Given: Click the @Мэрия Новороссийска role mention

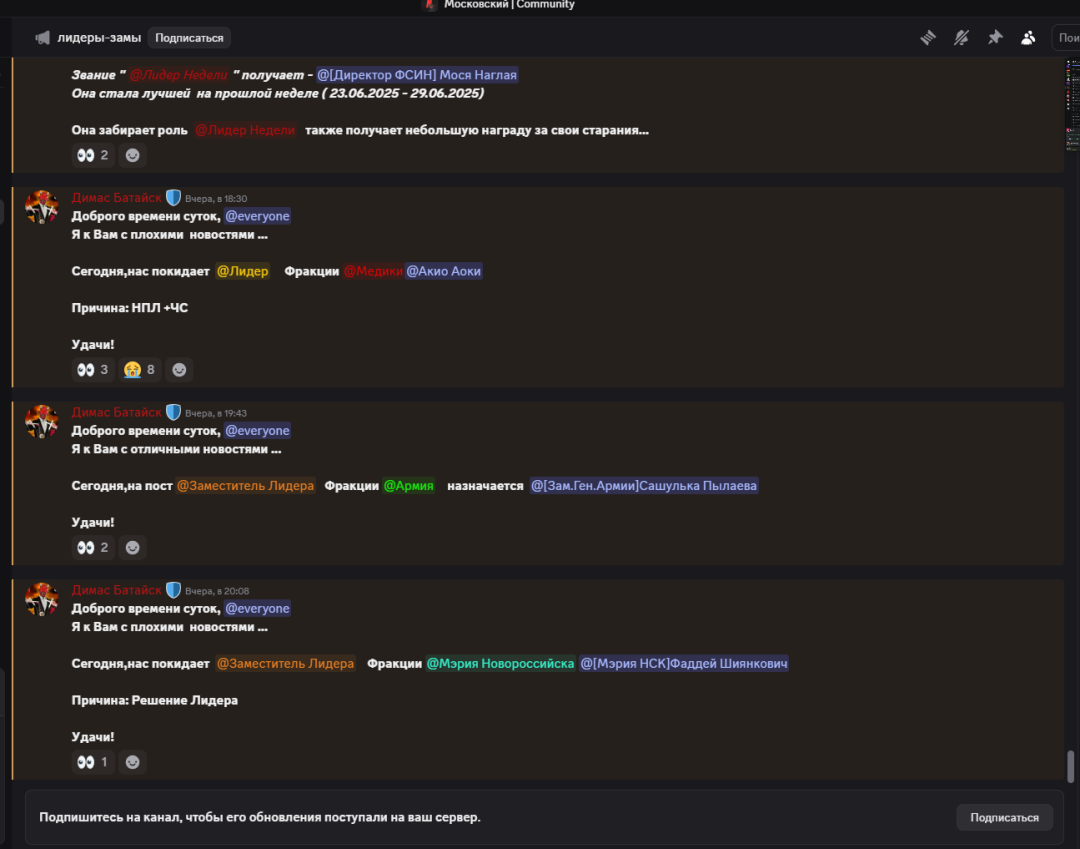Looking at the screenshot, I should tap(500, 664).
